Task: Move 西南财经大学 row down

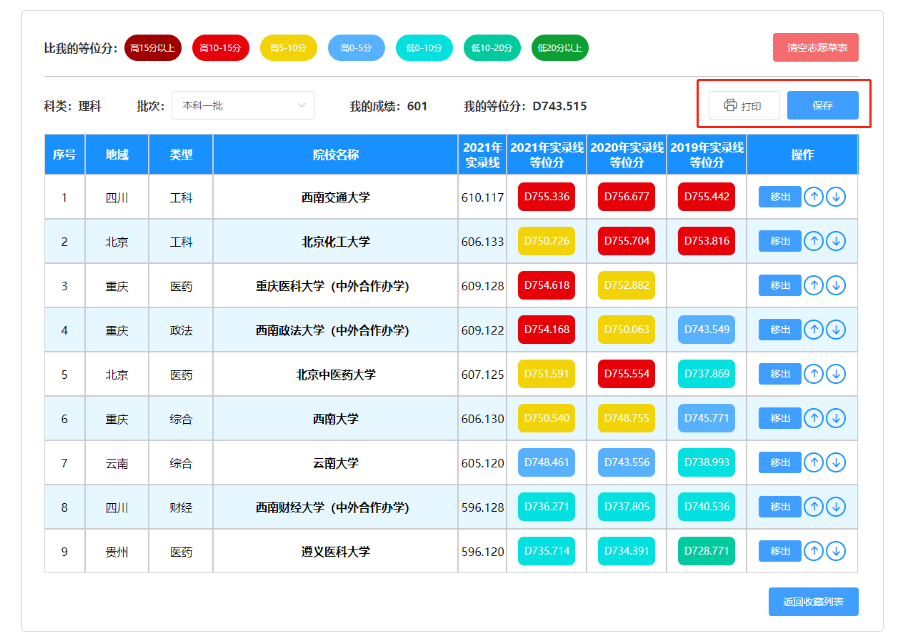Action: [836, 507]
